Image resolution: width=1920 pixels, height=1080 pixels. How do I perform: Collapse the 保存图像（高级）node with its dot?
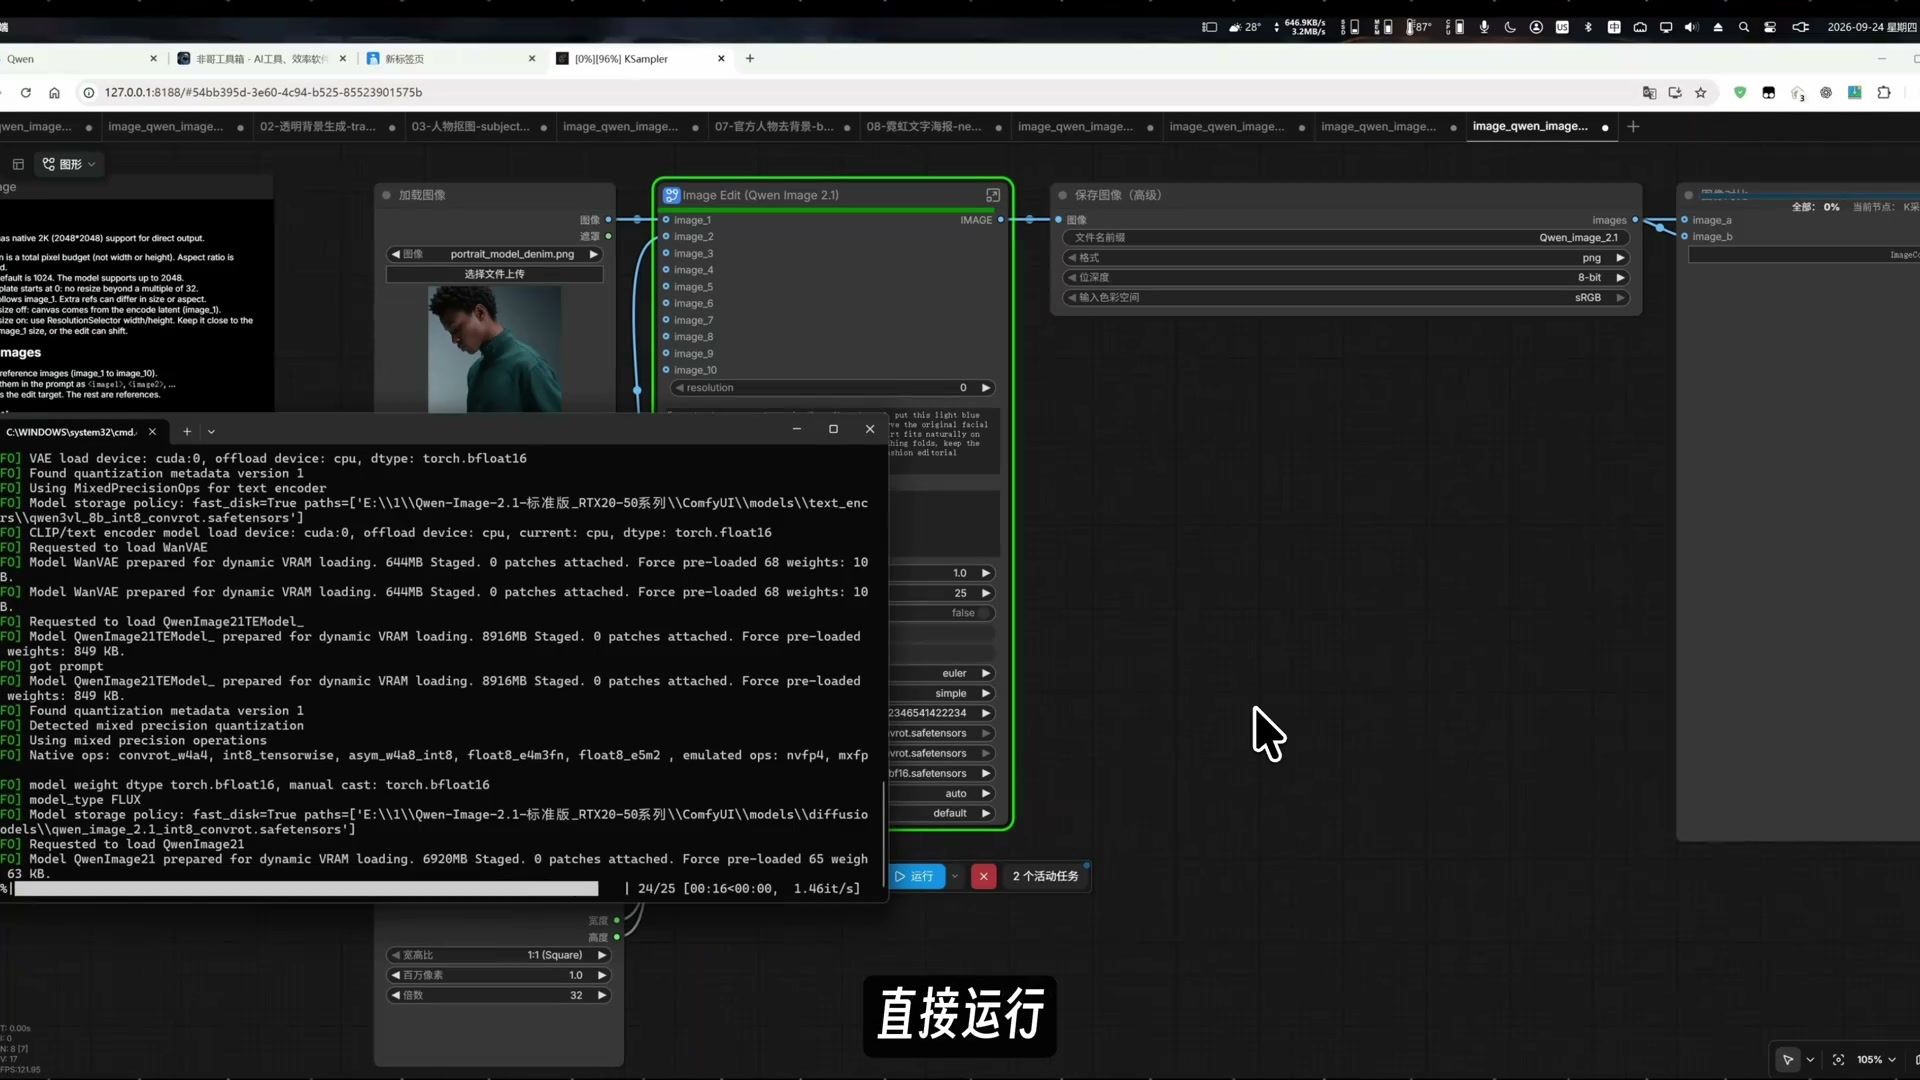click(1062, 195)
